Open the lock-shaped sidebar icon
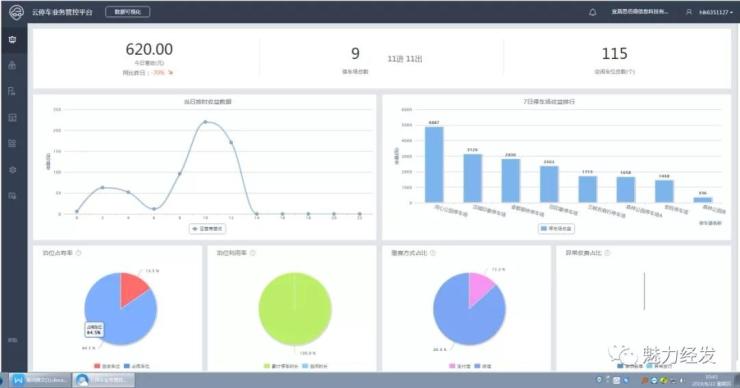This screenshot has height=388, width=740. 12,66
